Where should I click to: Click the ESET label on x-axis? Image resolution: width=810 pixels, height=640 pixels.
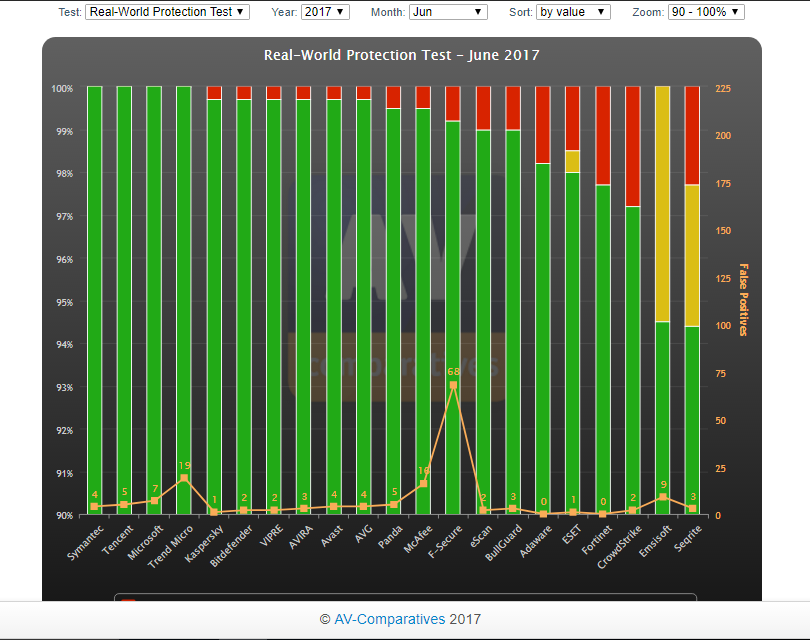tap(572, 534)
